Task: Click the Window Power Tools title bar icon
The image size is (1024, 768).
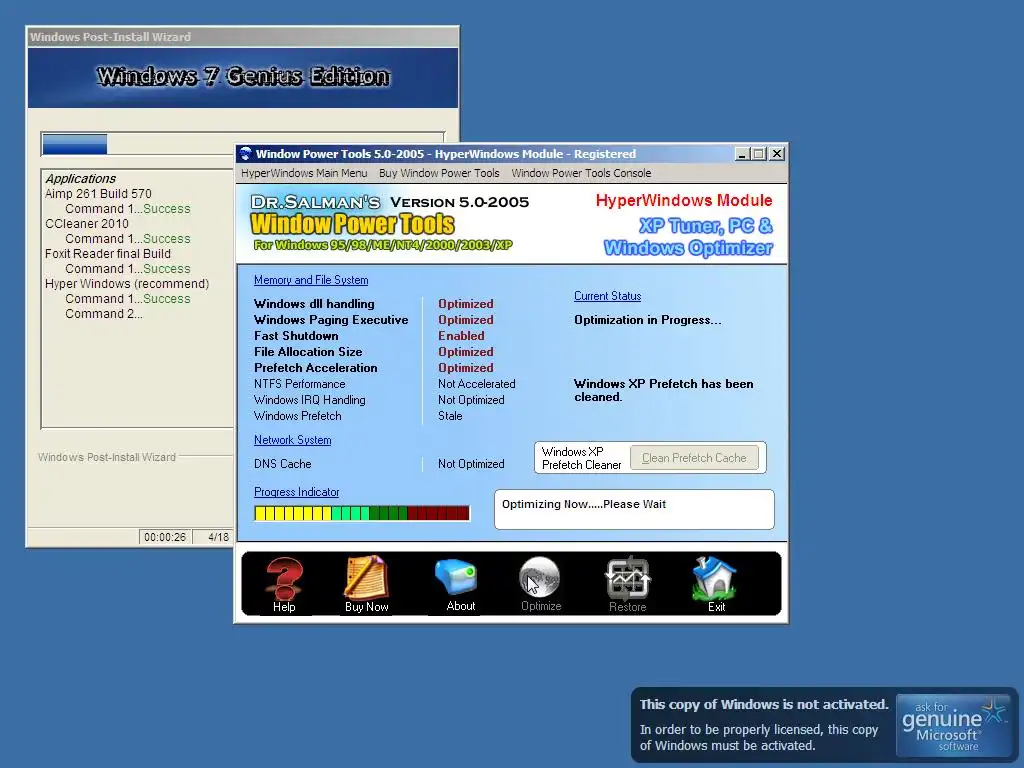Action: [246, 154]
